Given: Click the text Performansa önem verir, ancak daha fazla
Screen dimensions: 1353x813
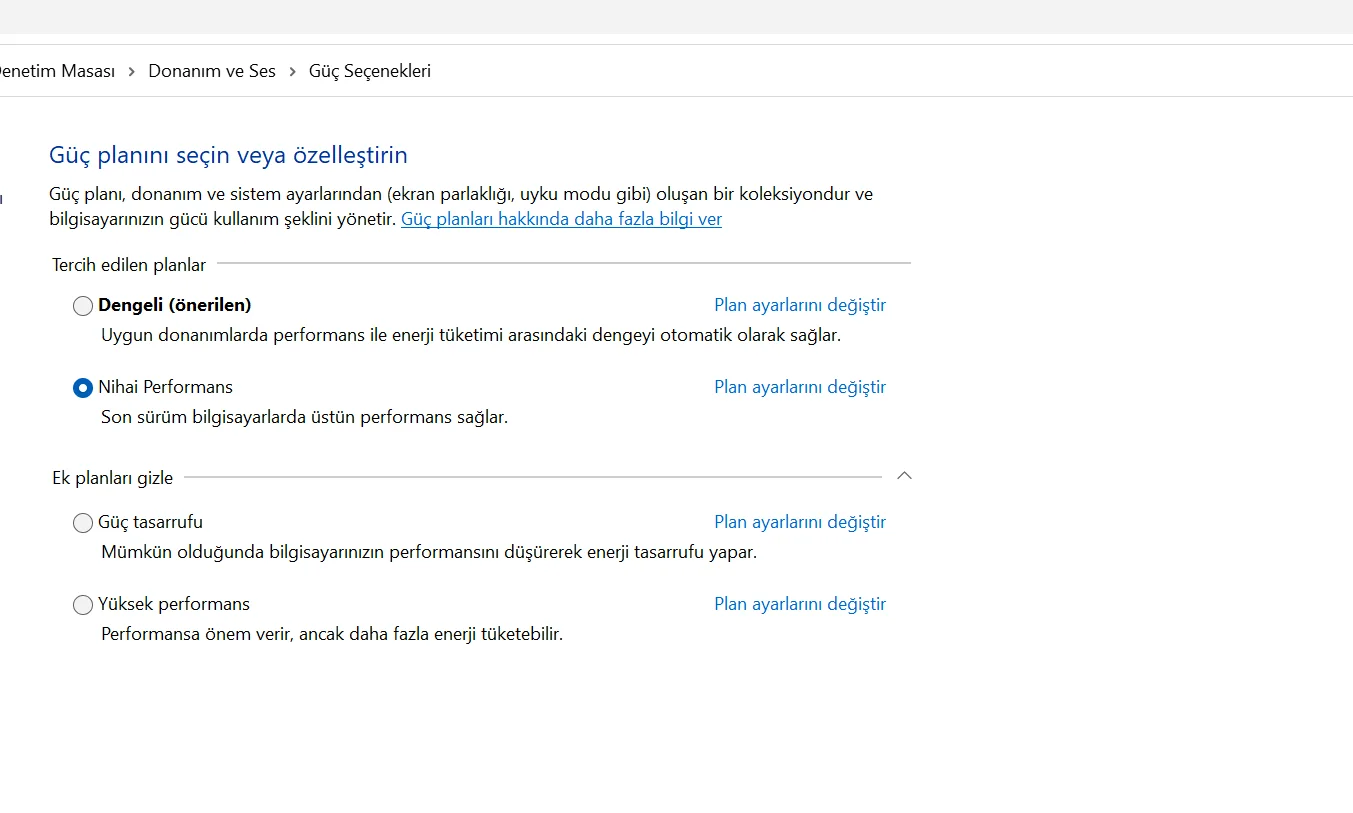Looking at the screenshot, I should point(332,634).
